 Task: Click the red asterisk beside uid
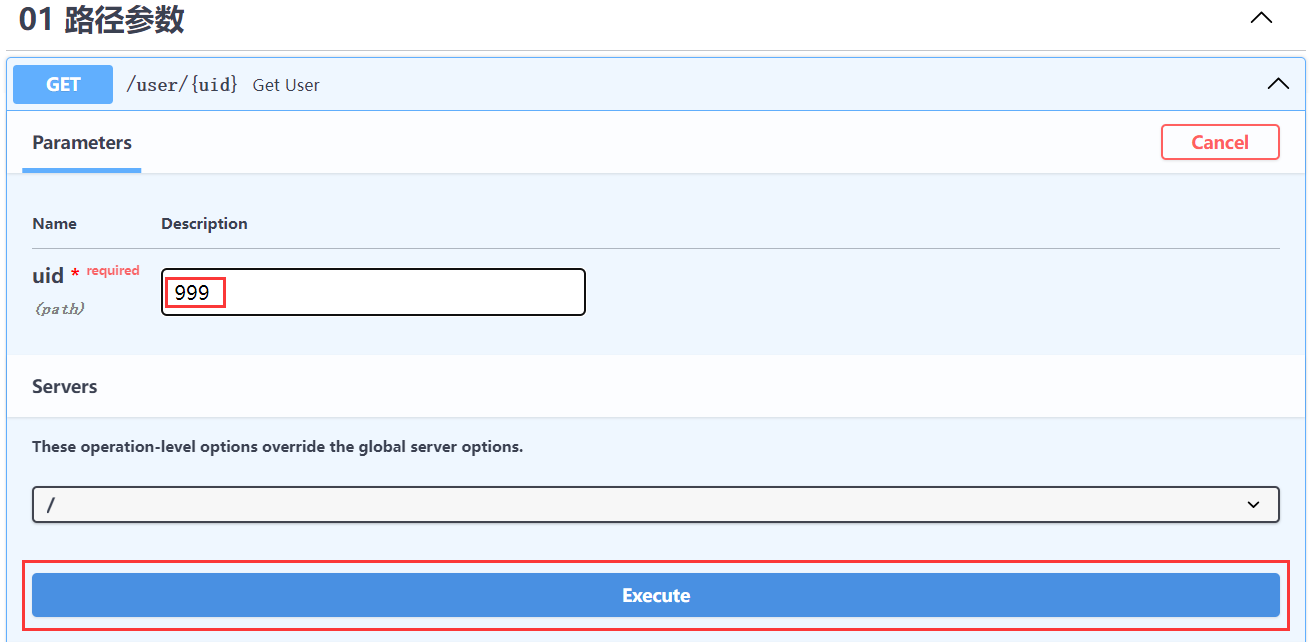tap(75, 275)
